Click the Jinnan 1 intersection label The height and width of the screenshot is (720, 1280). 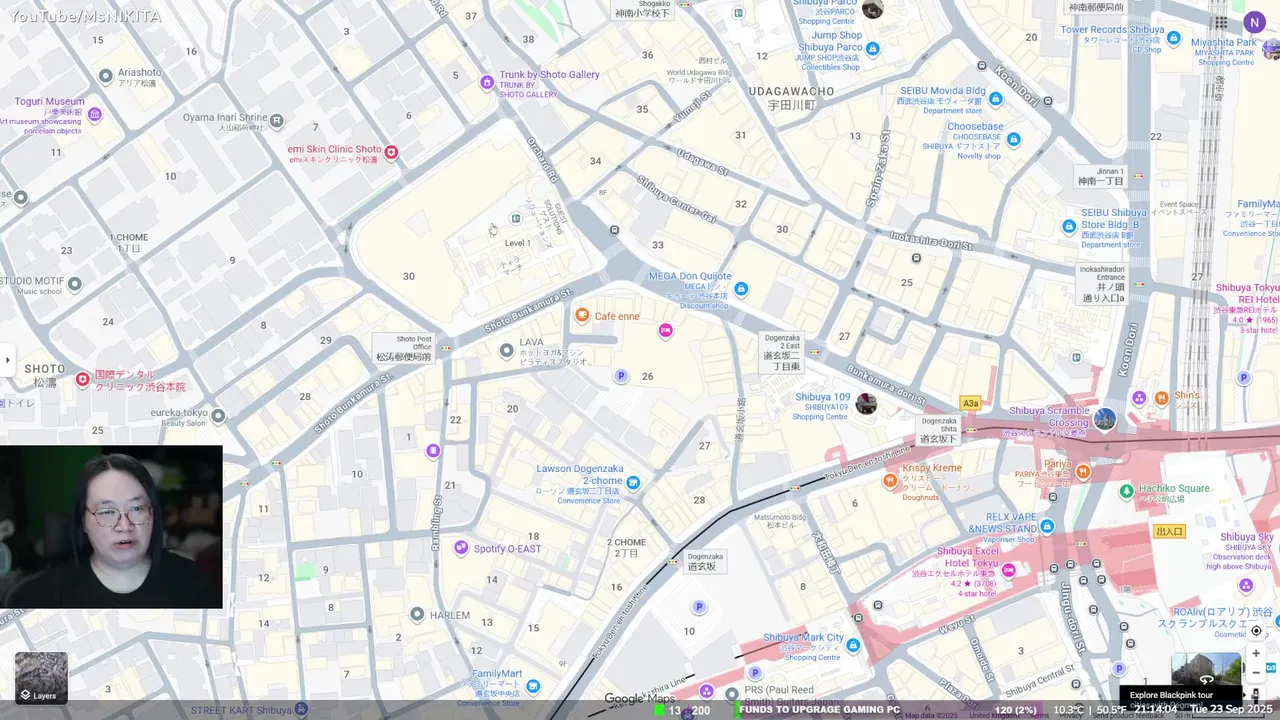[1100, 176]
